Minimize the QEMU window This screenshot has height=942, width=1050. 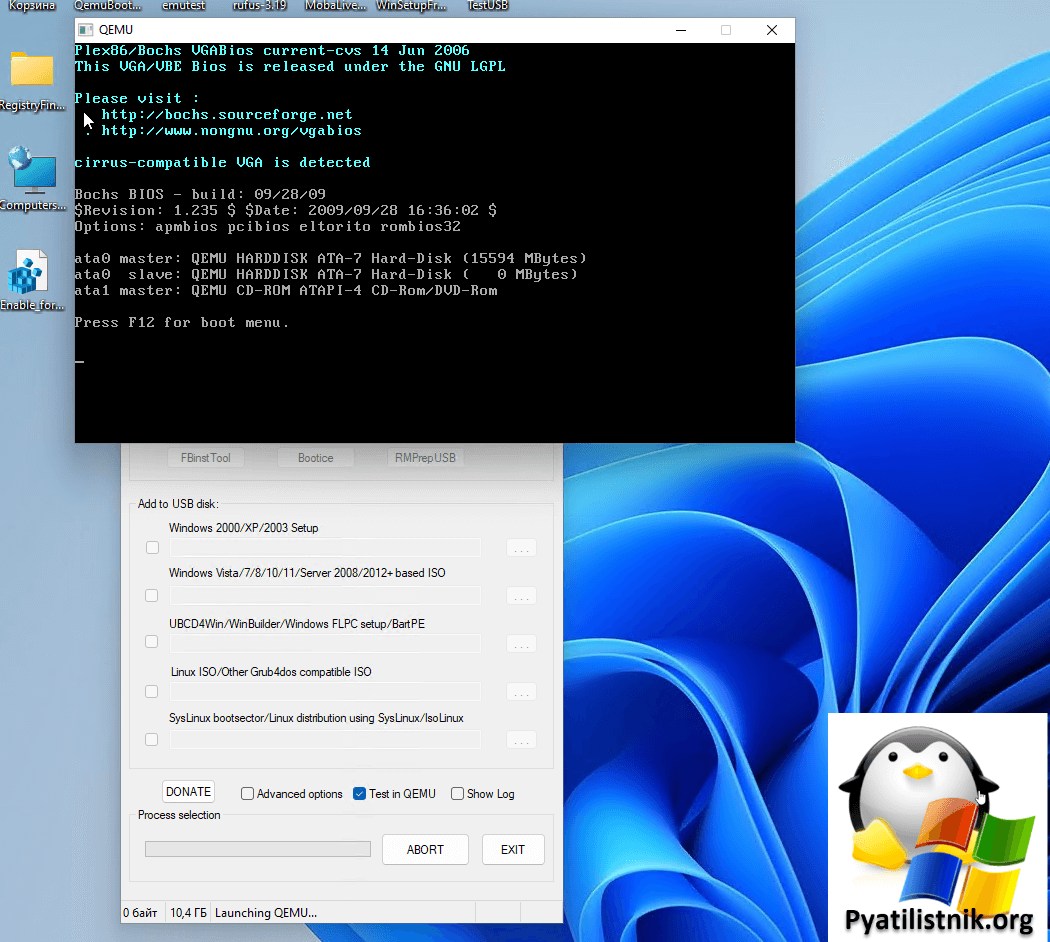tap(680, 30)
